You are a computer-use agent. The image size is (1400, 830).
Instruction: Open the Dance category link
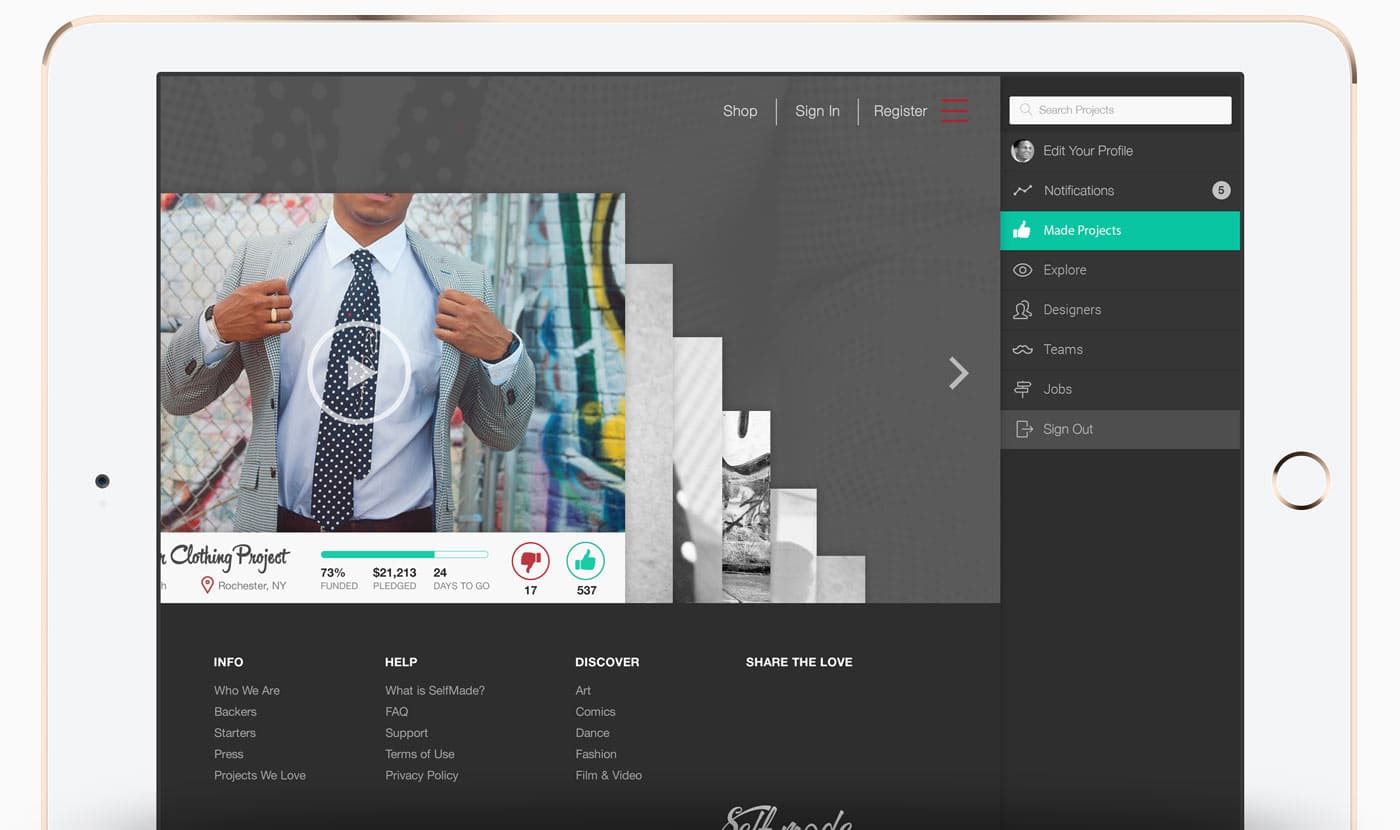(x=592, y=733)
